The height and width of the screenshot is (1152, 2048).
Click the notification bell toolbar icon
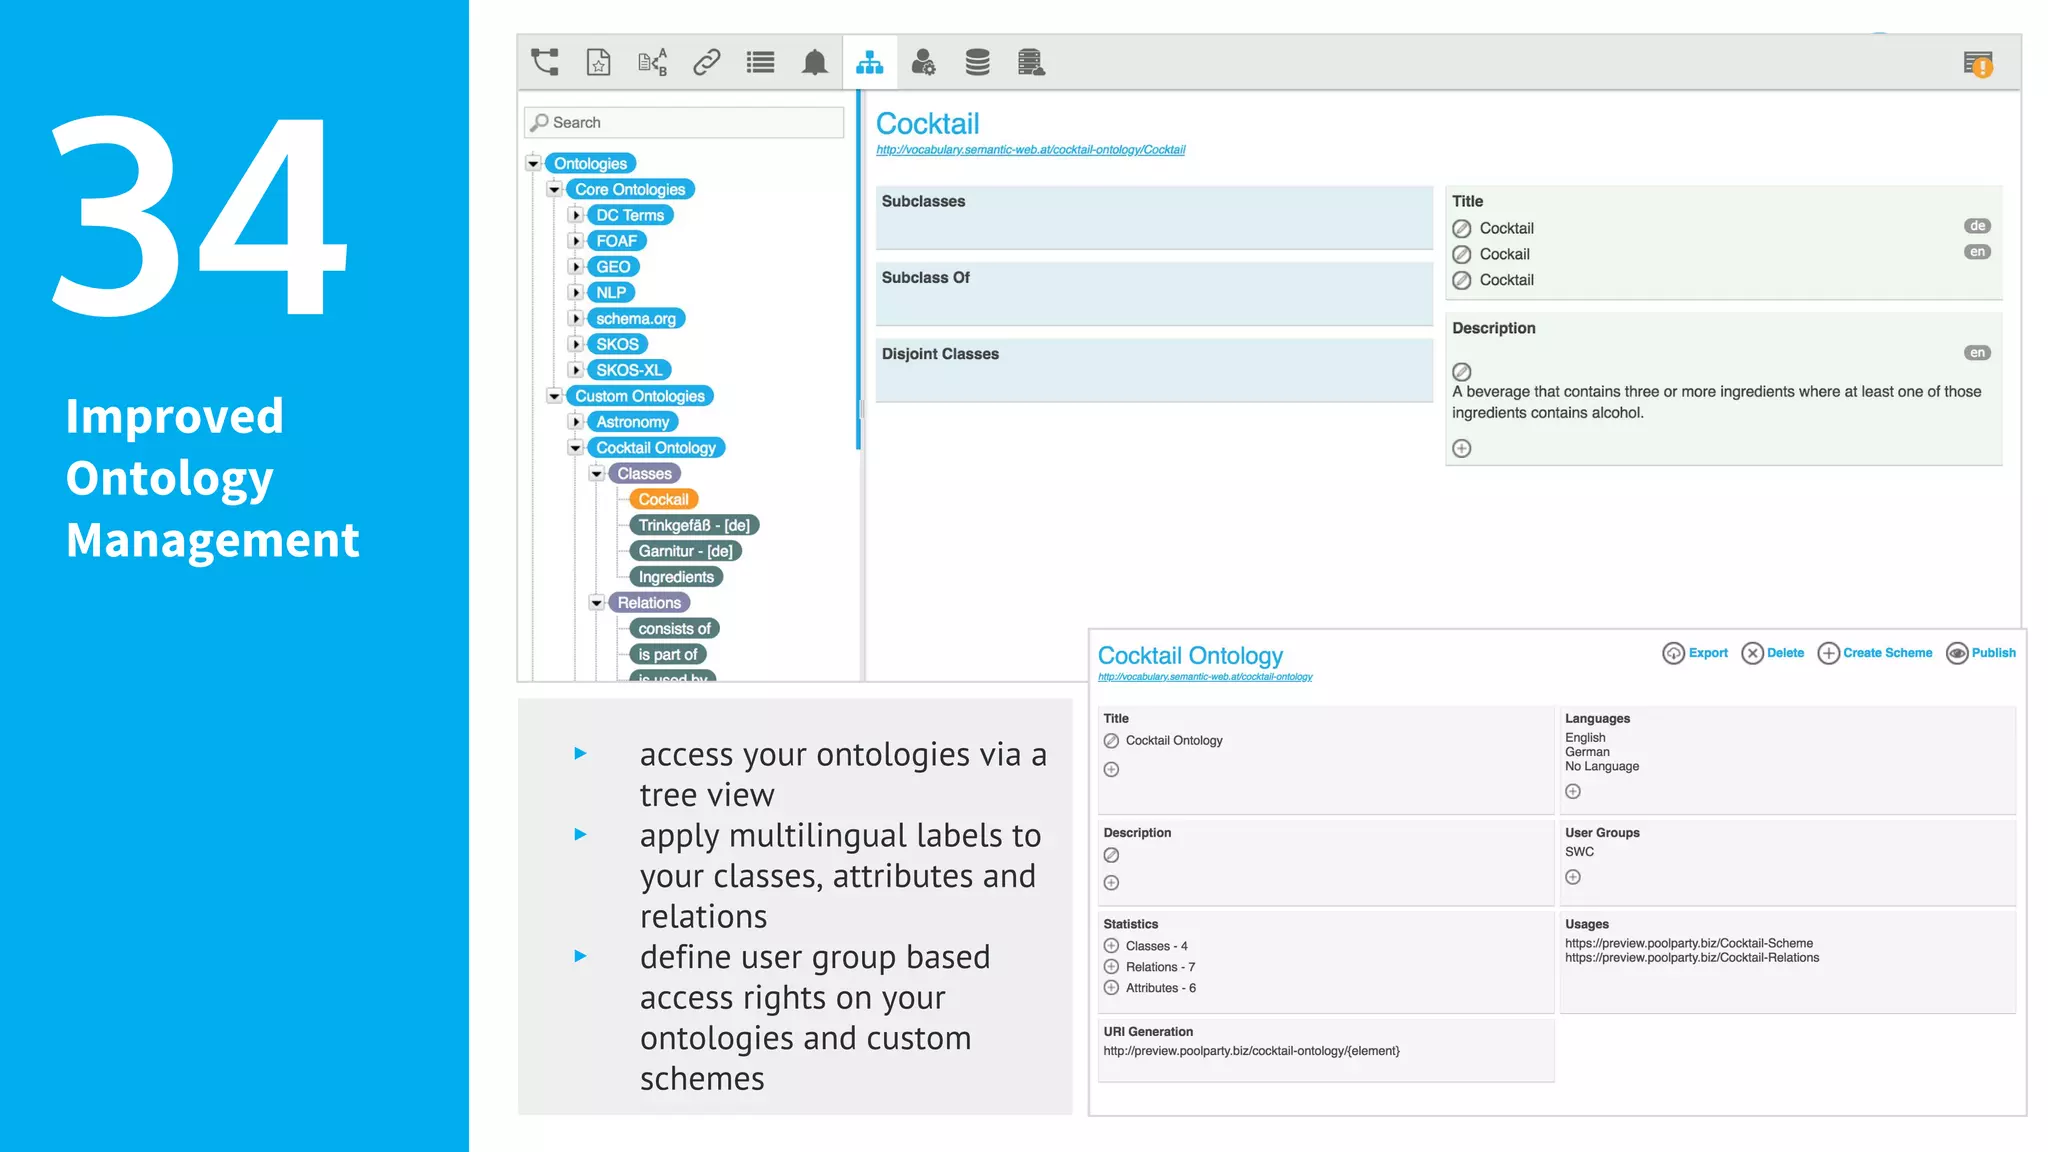(x=815, y=63)
